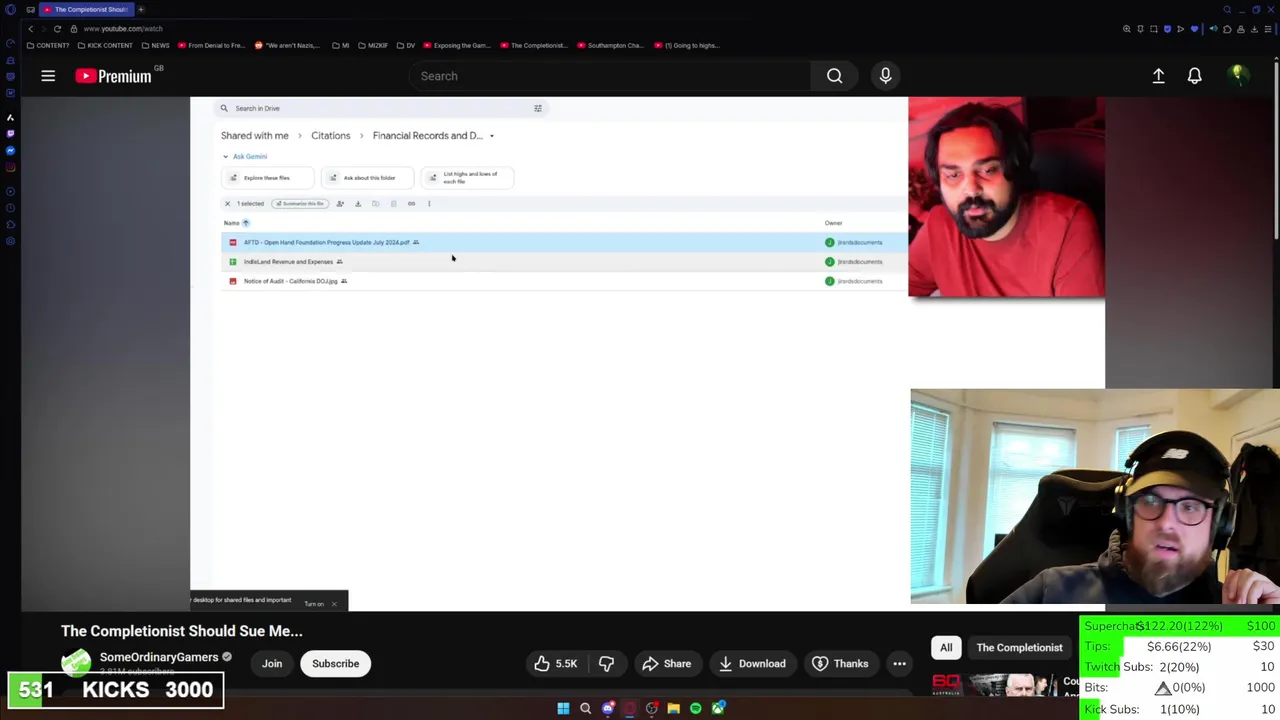Sort files by Name column arrow

click(245, 223)
